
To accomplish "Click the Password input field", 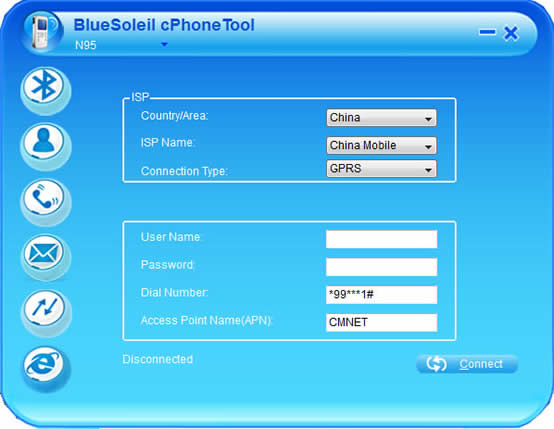I will point(381,267).
